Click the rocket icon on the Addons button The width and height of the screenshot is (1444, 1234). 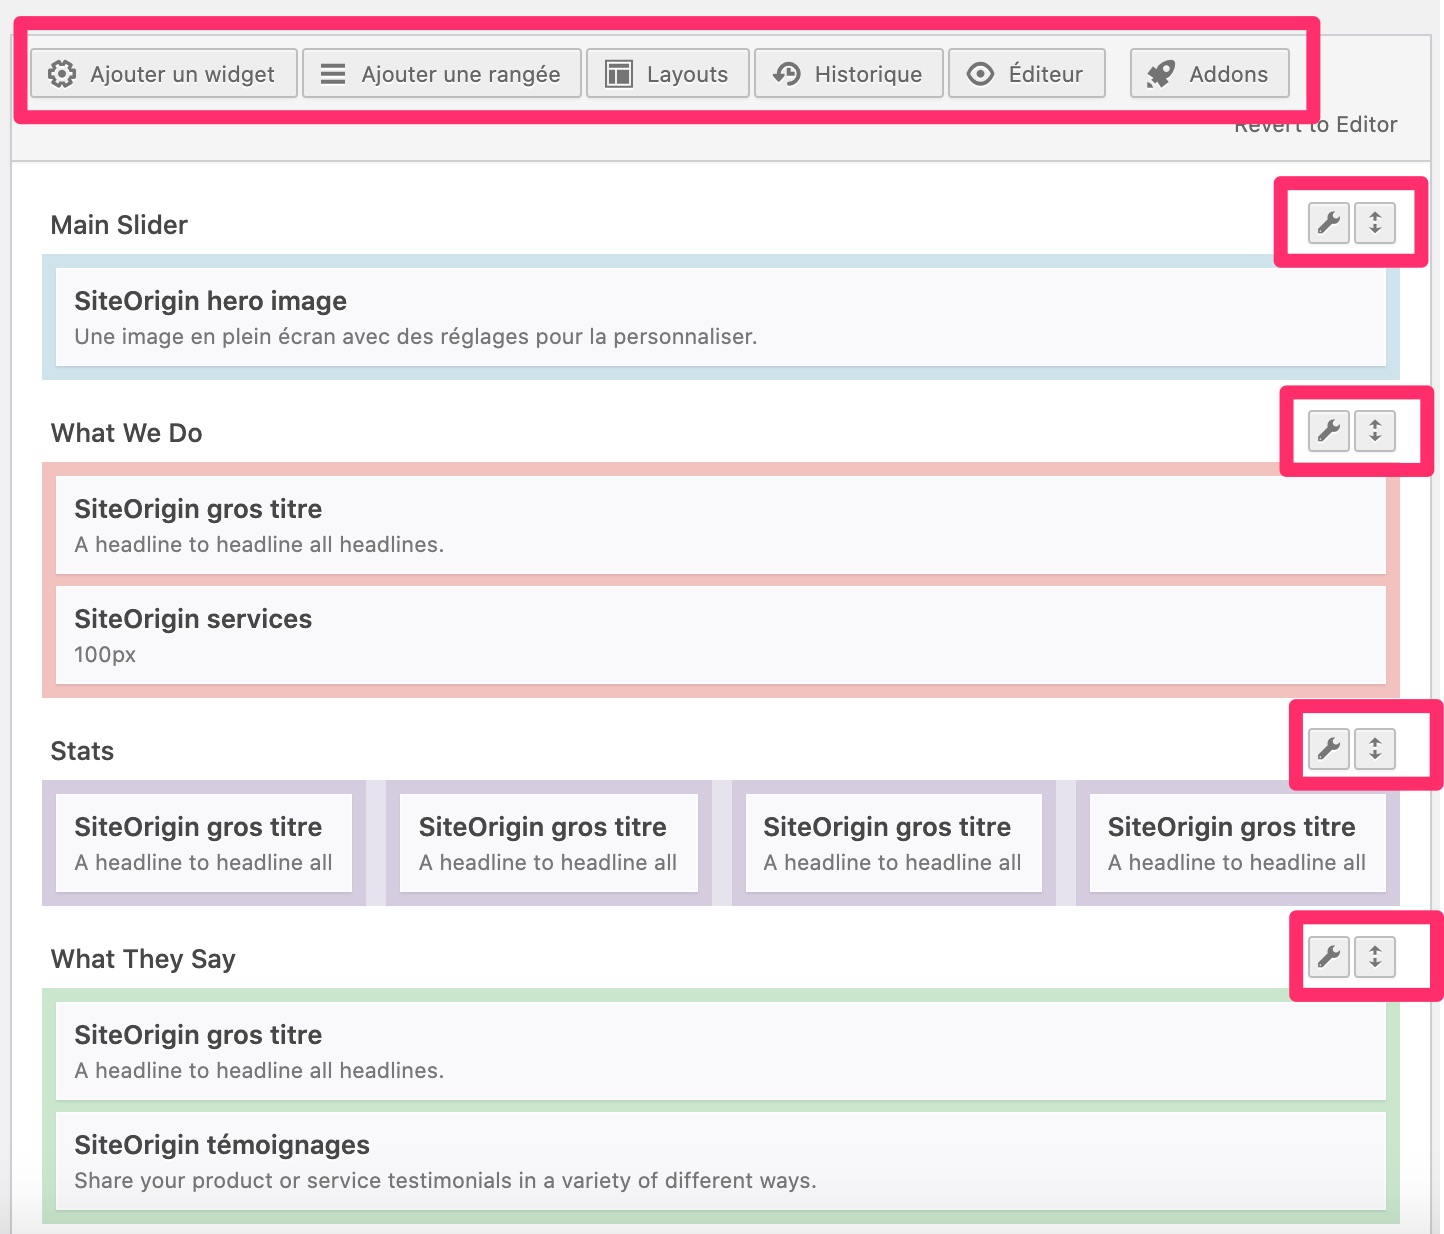[x=1160, y=73]
